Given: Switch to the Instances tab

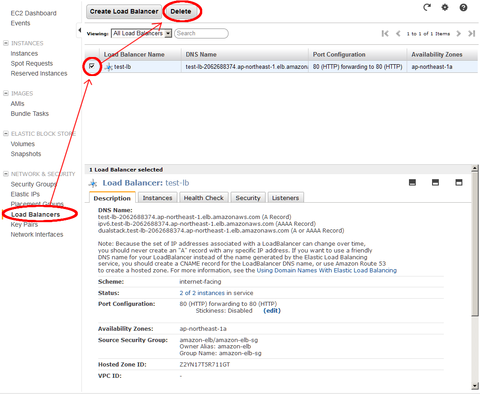Looking at the screenshot, I should point(157,198).
